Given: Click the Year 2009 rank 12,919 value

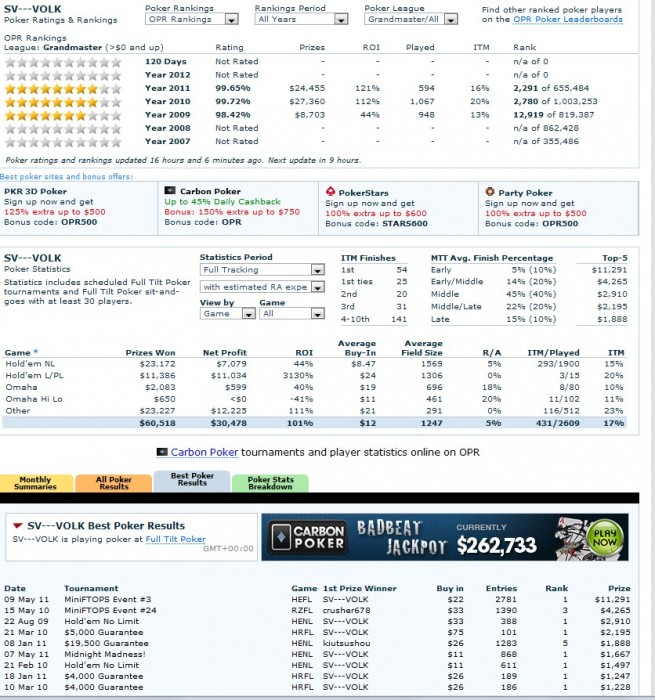Looking at the screenshot, I should coord(529,115).
